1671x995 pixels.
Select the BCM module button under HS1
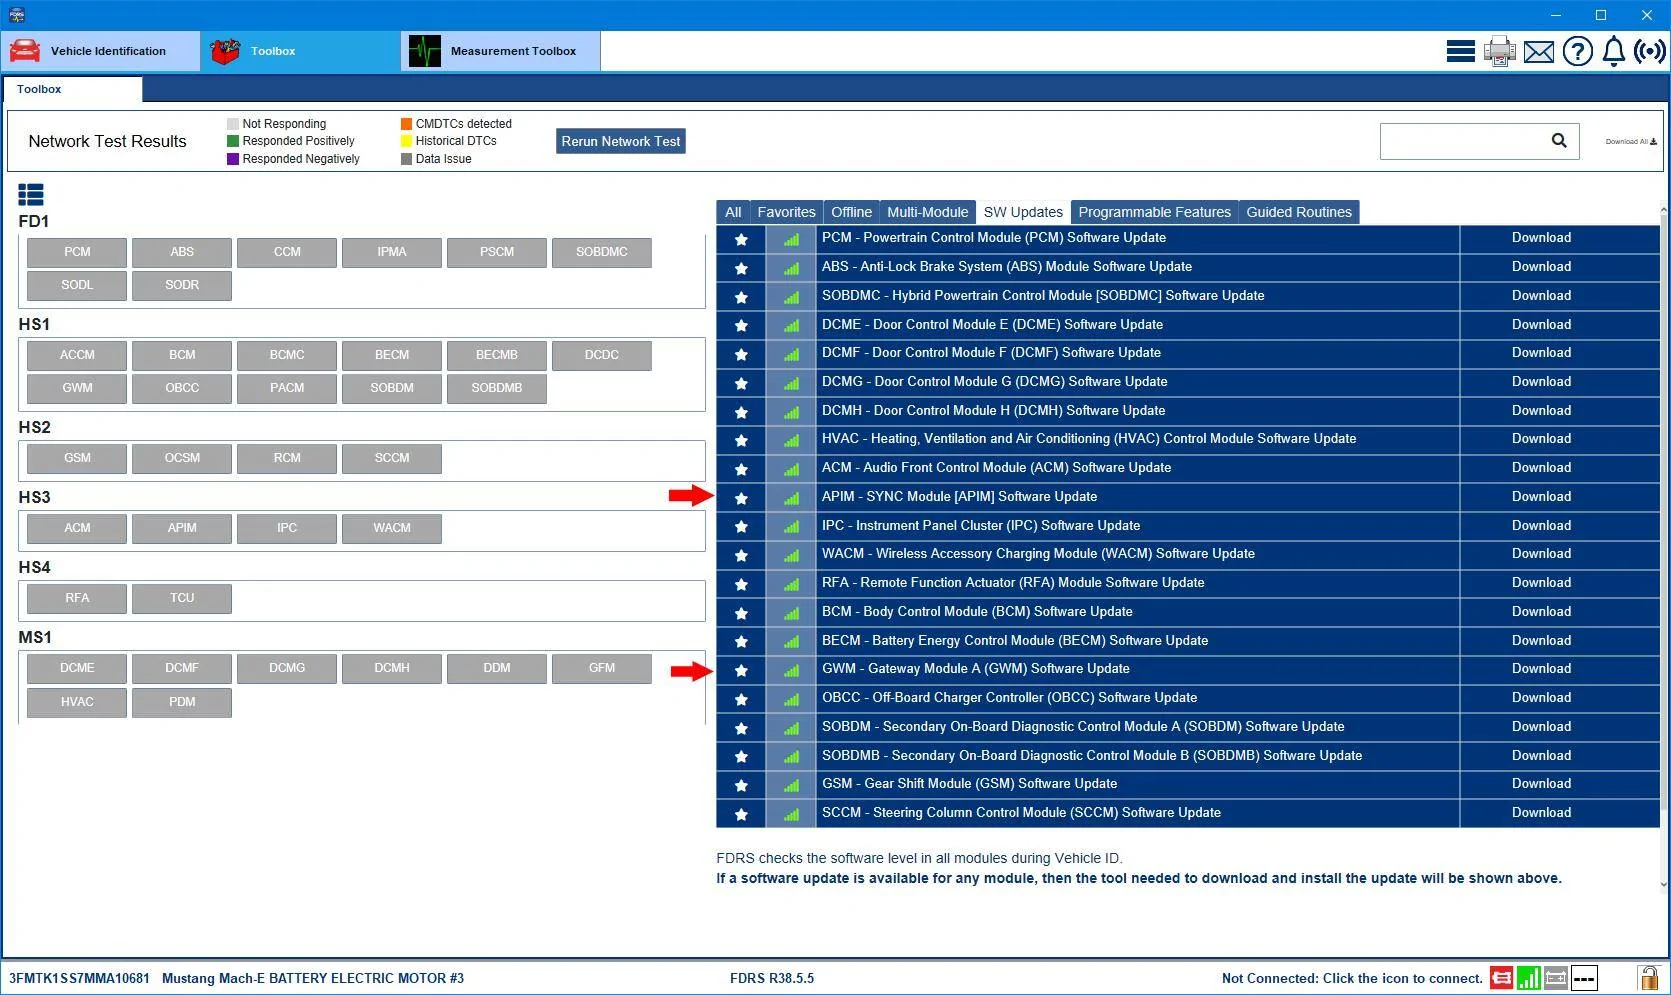[x=182, y=355]
